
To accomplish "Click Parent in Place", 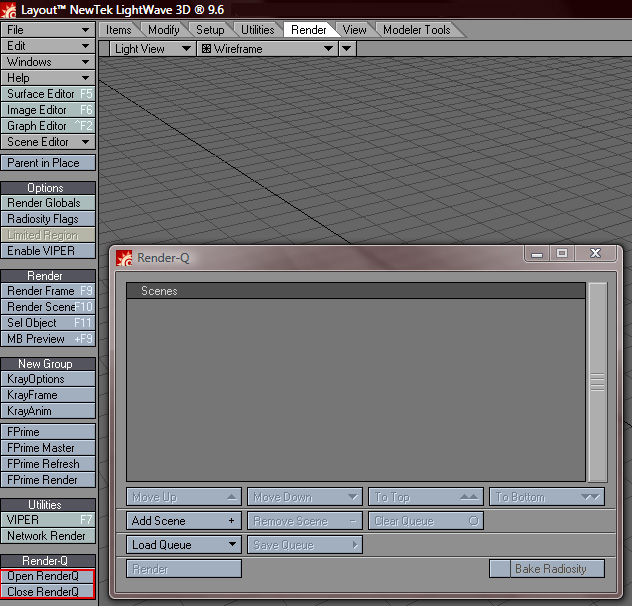I will (x=48, y=163).
